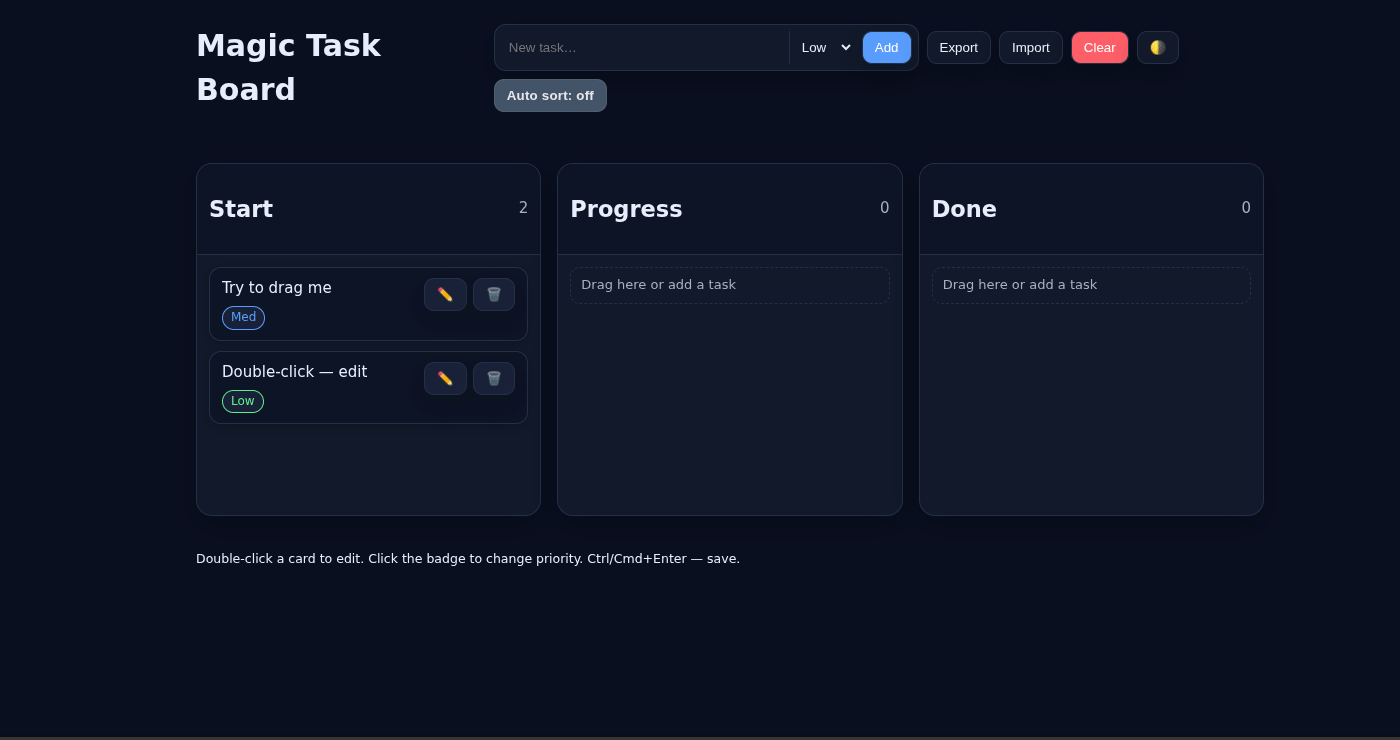Focus the 'New task…' input field
The width and height of the screenshot is (1400, 740).
click(643, 48)
